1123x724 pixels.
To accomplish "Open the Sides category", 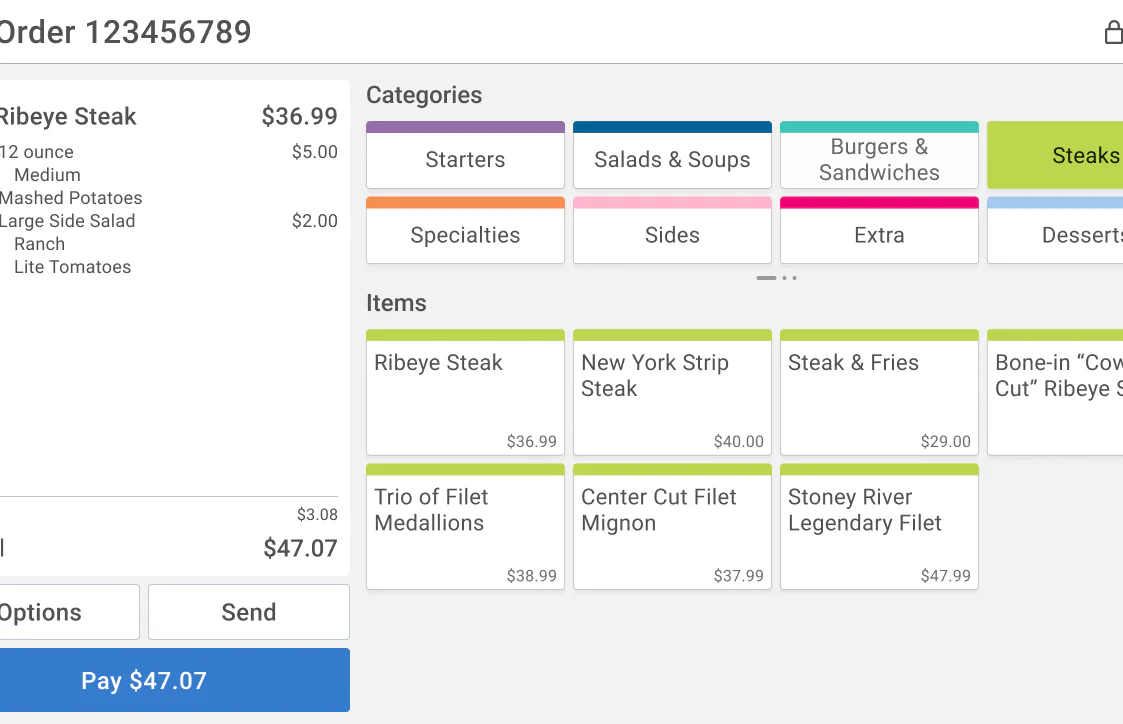I will click(673, 230).
